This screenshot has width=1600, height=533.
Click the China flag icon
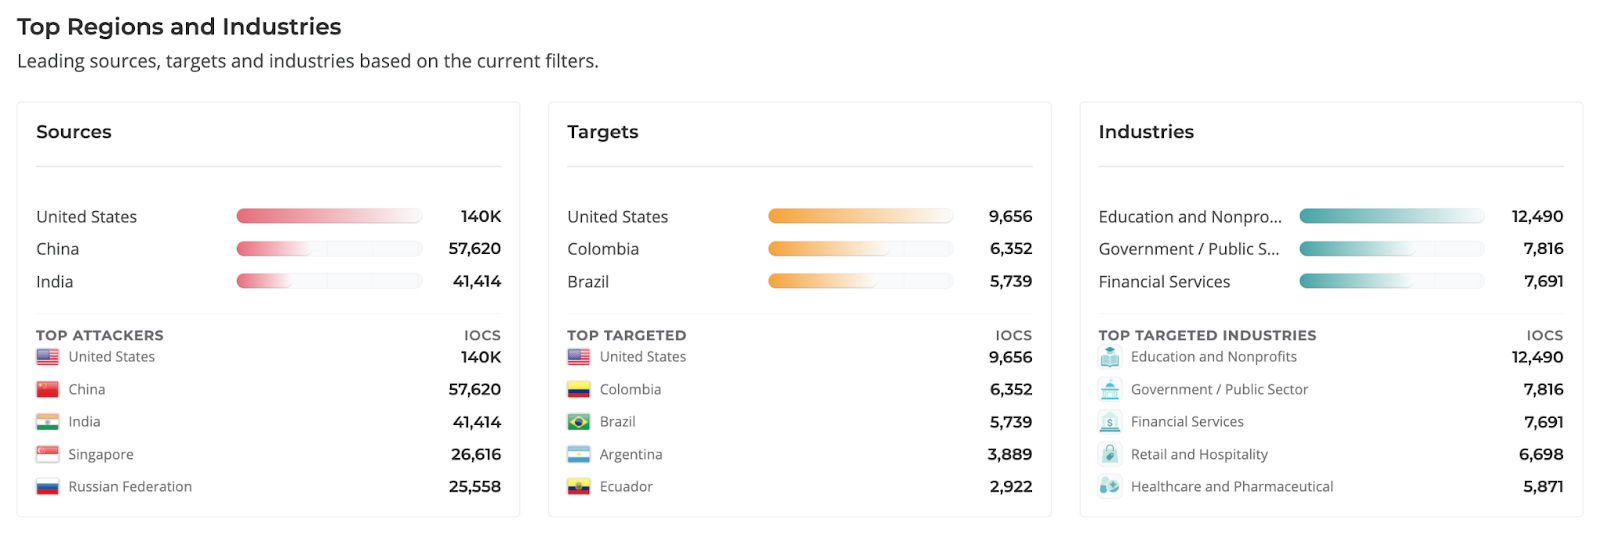[x=47, y=390]
